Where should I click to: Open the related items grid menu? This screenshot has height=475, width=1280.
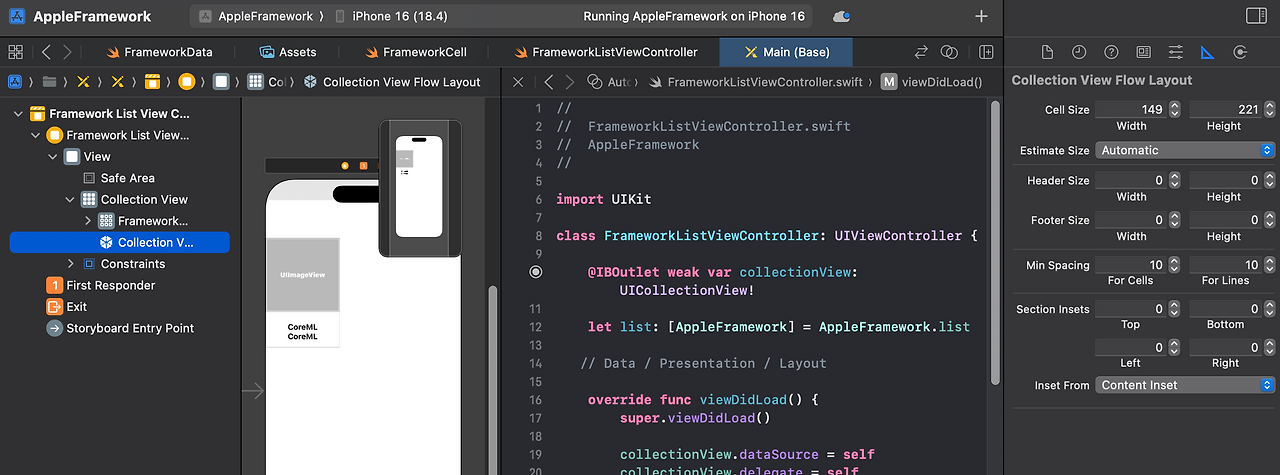pyautogui.click(x=15, y=52)
